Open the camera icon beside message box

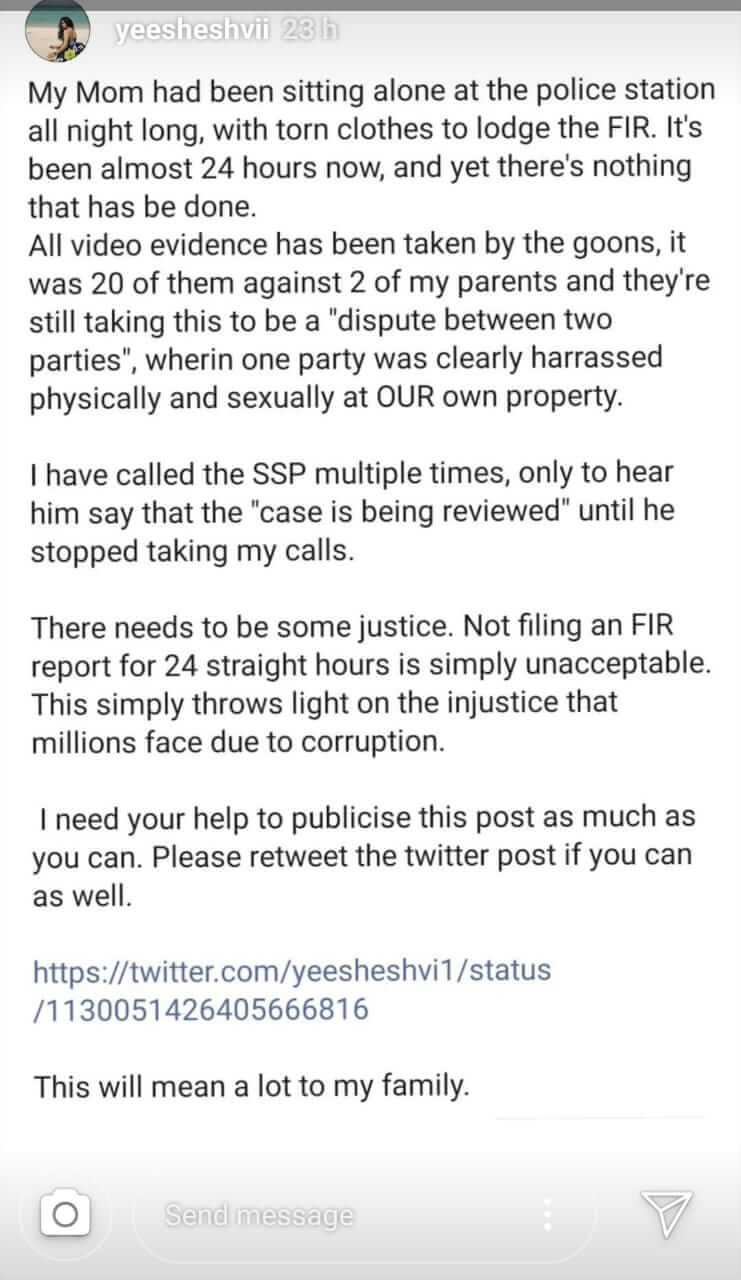(x=66, y=1215)
